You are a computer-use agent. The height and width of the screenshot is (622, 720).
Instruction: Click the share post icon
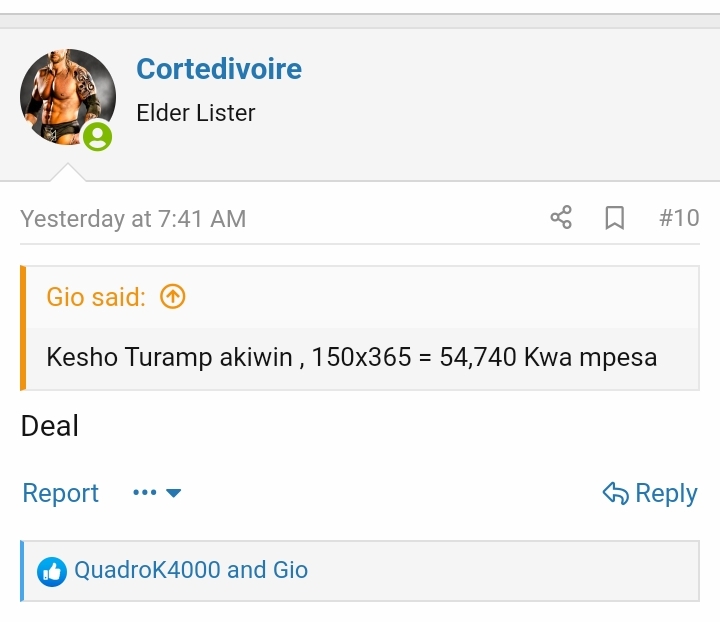pyautogui.click(x=561, y=218)
